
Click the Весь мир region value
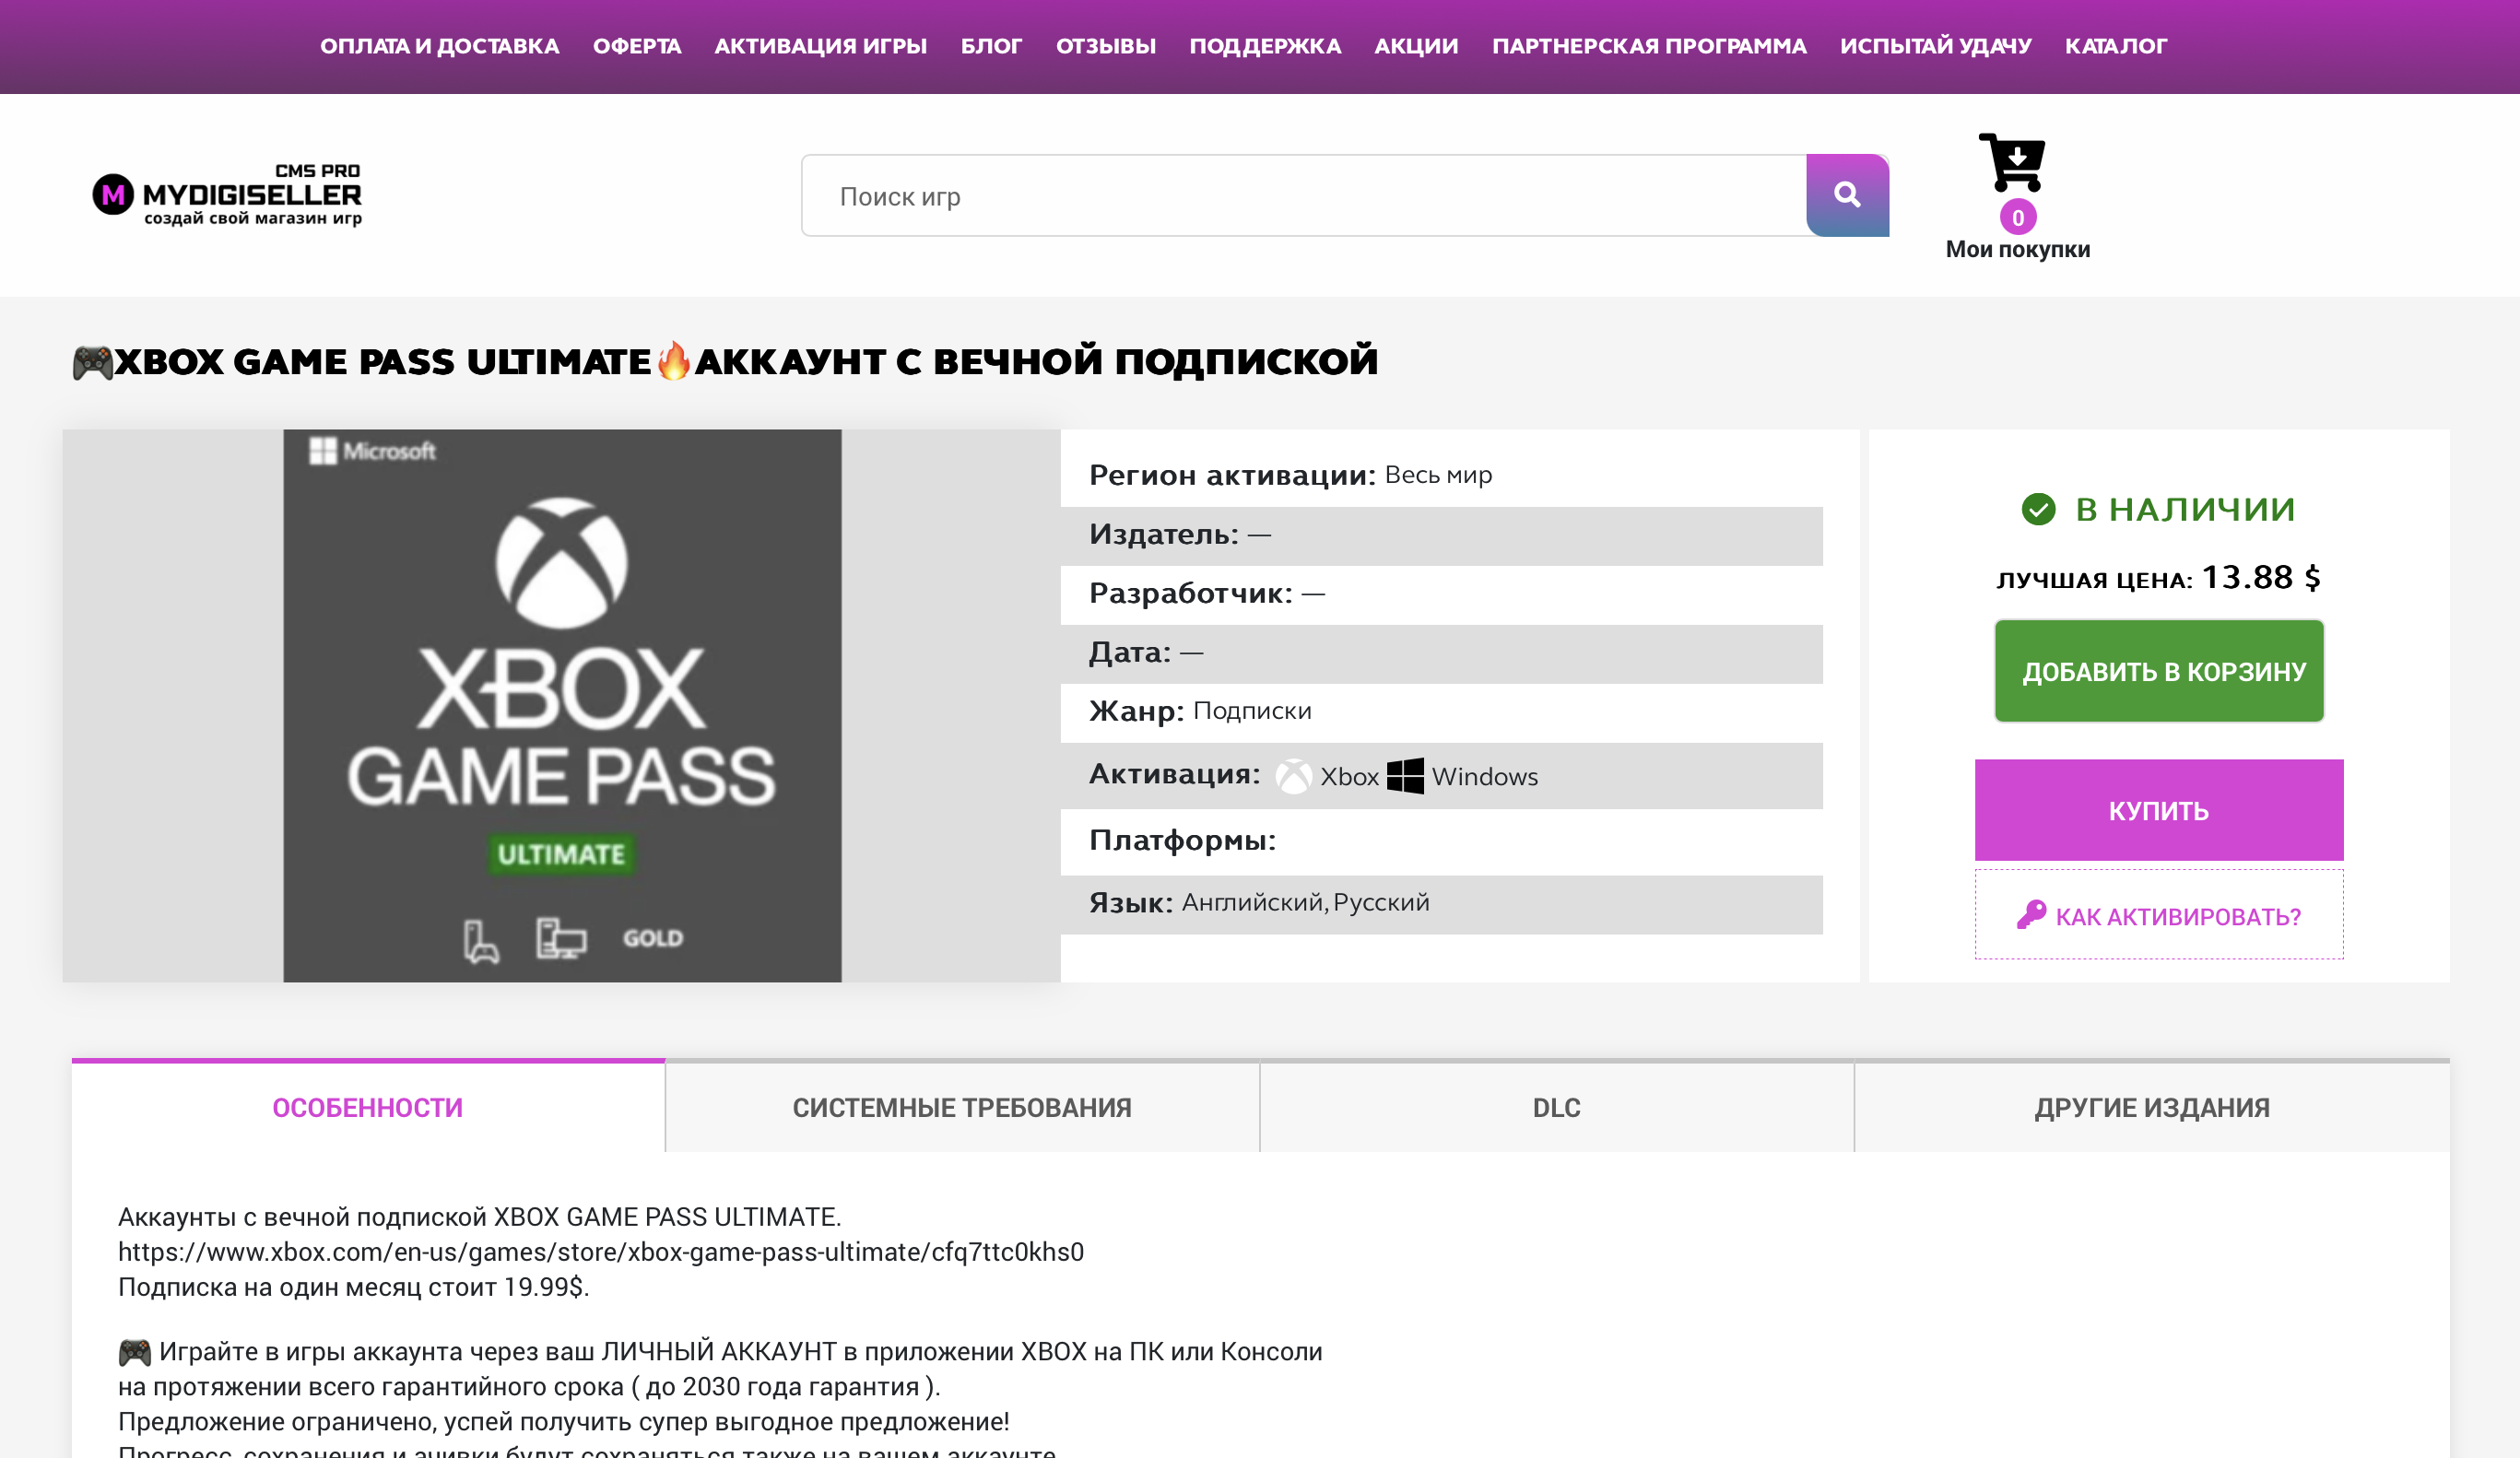point(1438,475)
